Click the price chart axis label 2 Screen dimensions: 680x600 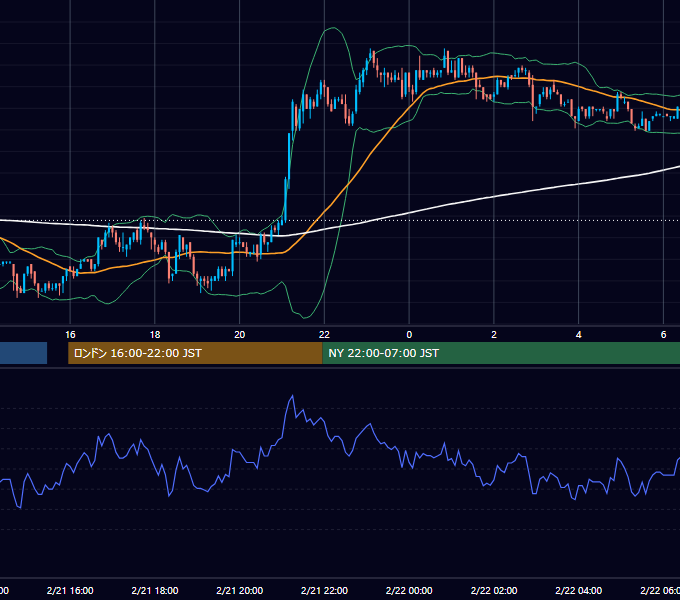click(494, 335)
